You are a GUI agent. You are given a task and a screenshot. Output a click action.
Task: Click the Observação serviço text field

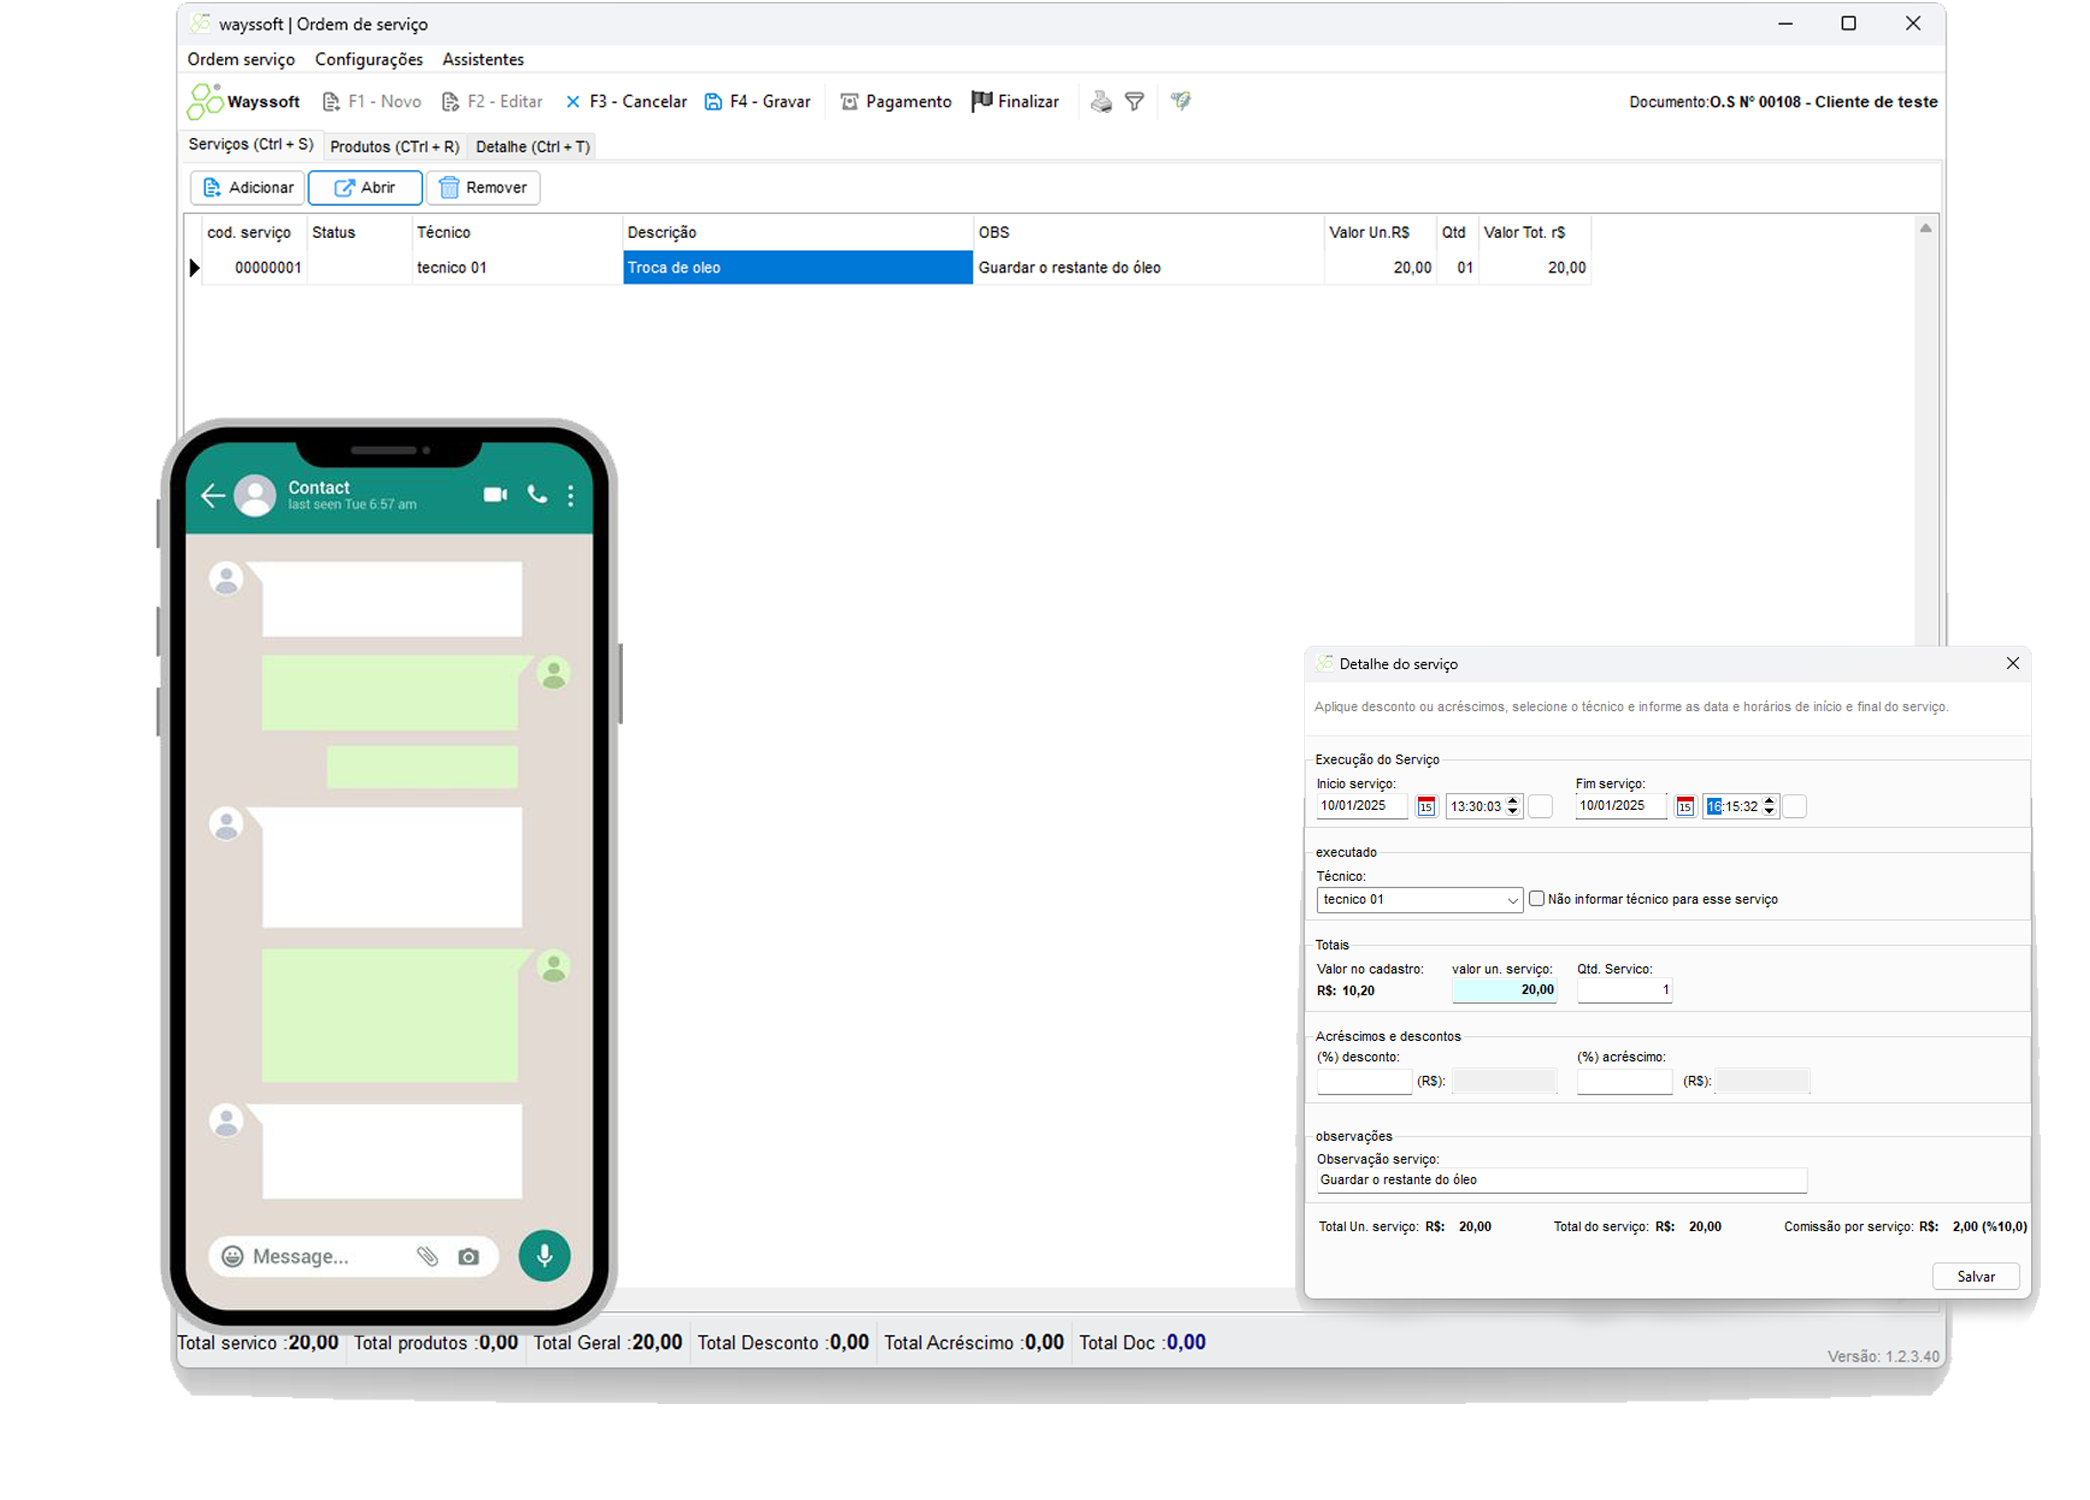[1561, 1180]
